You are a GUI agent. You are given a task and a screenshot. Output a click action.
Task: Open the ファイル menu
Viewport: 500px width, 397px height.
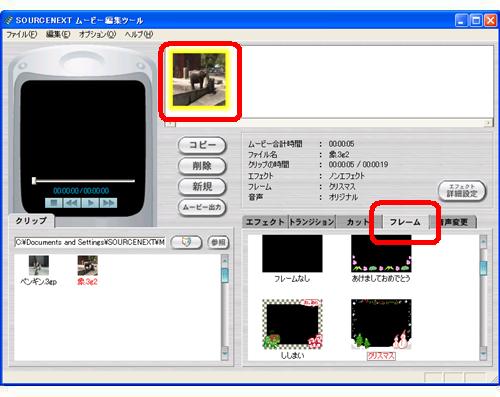22,34
